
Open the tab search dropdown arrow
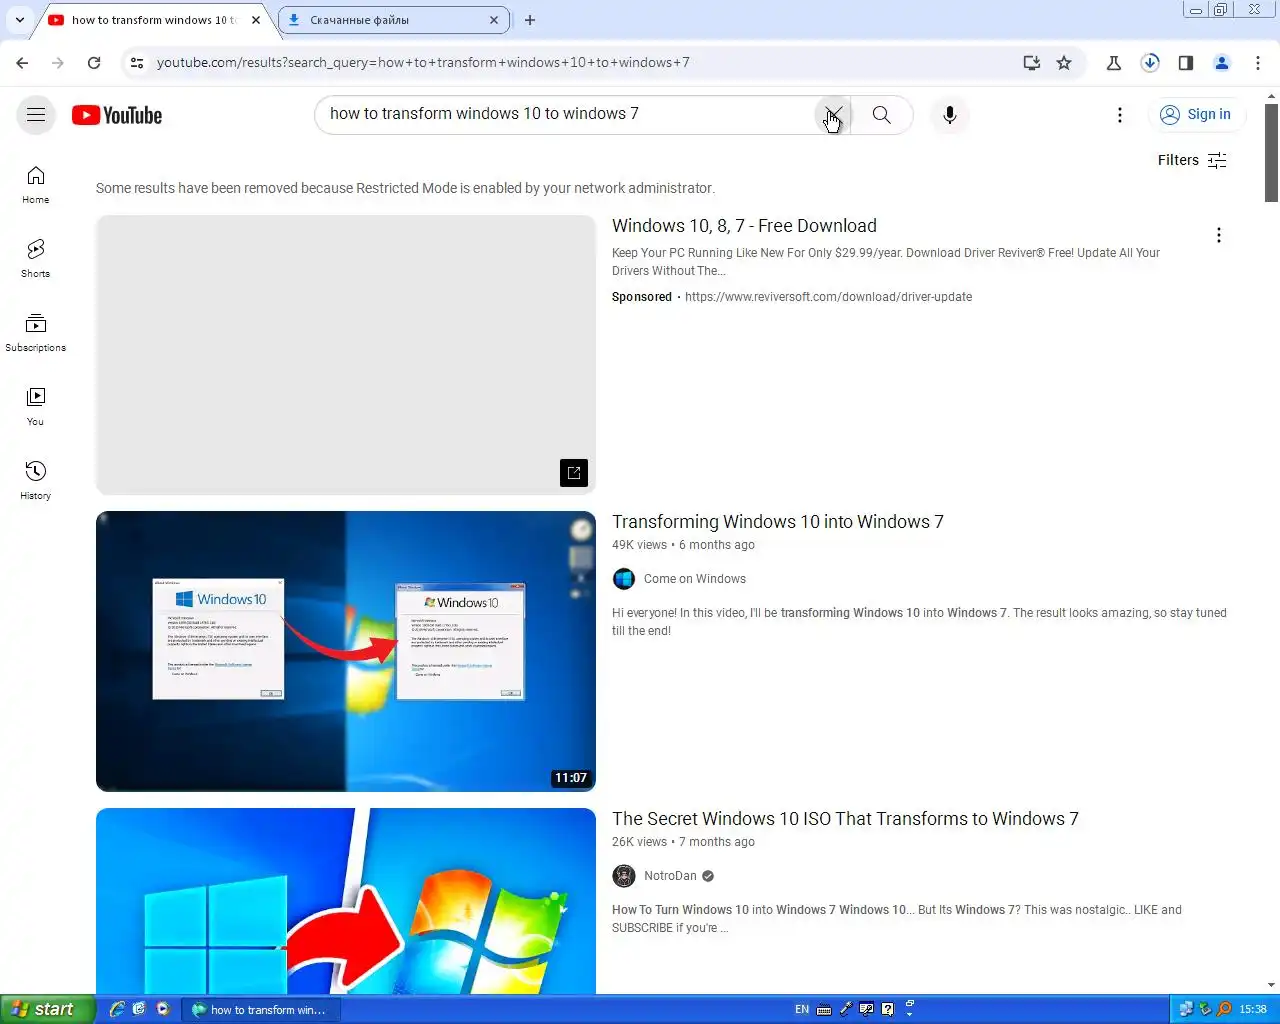[x=20, y=20]
